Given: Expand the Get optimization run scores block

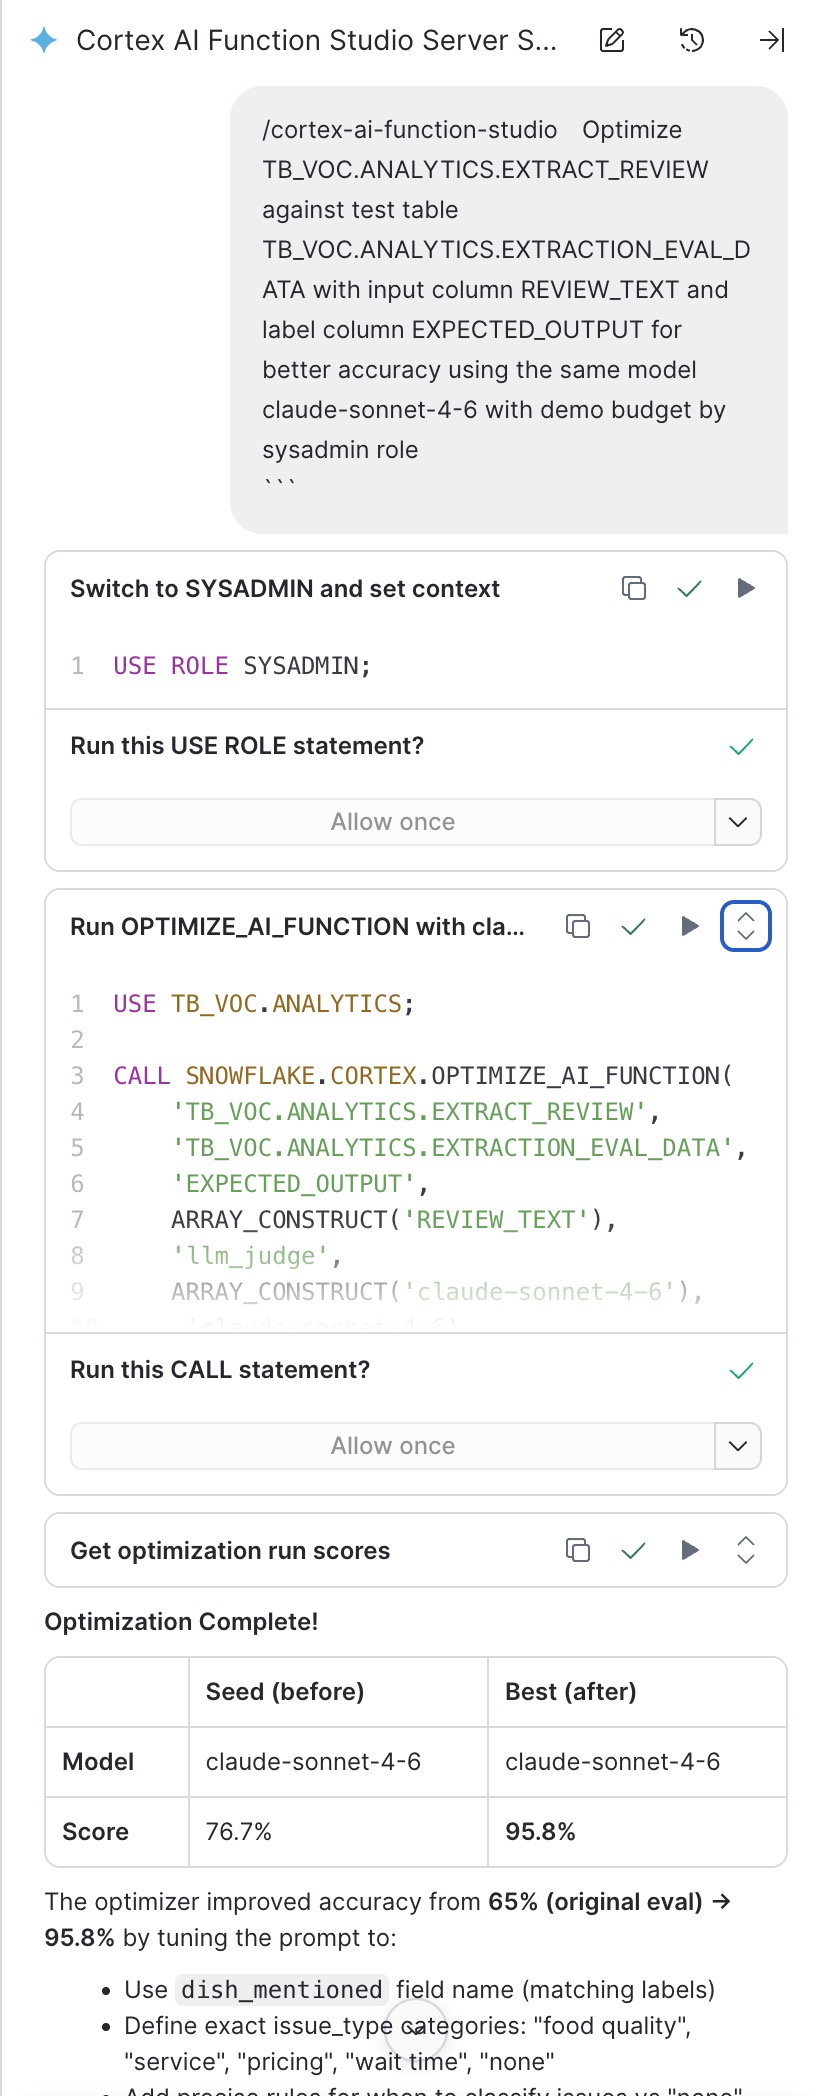Looking at the screenshot, I should pyautogui.click(x=746, y=1550).
